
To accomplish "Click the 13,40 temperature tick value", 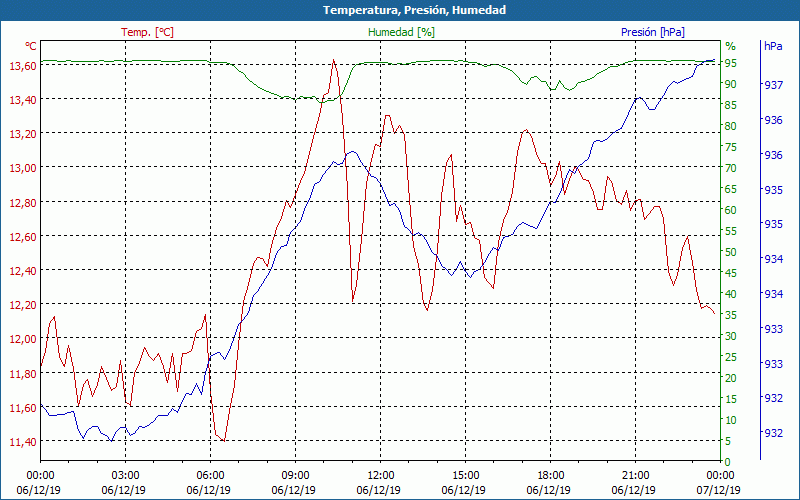I will tap(23, 100).
